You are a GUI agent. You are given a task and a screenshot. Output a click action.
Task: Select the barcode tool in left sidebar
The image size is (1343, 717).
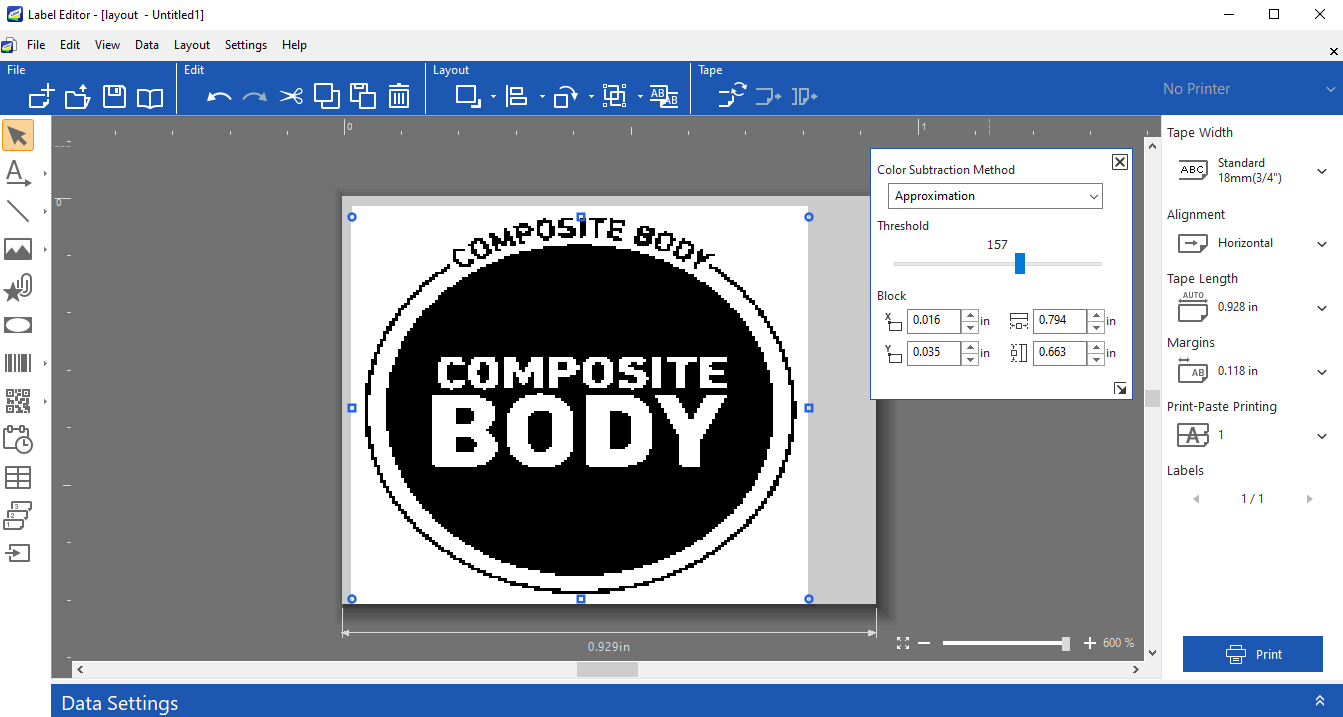pos(18,363)
